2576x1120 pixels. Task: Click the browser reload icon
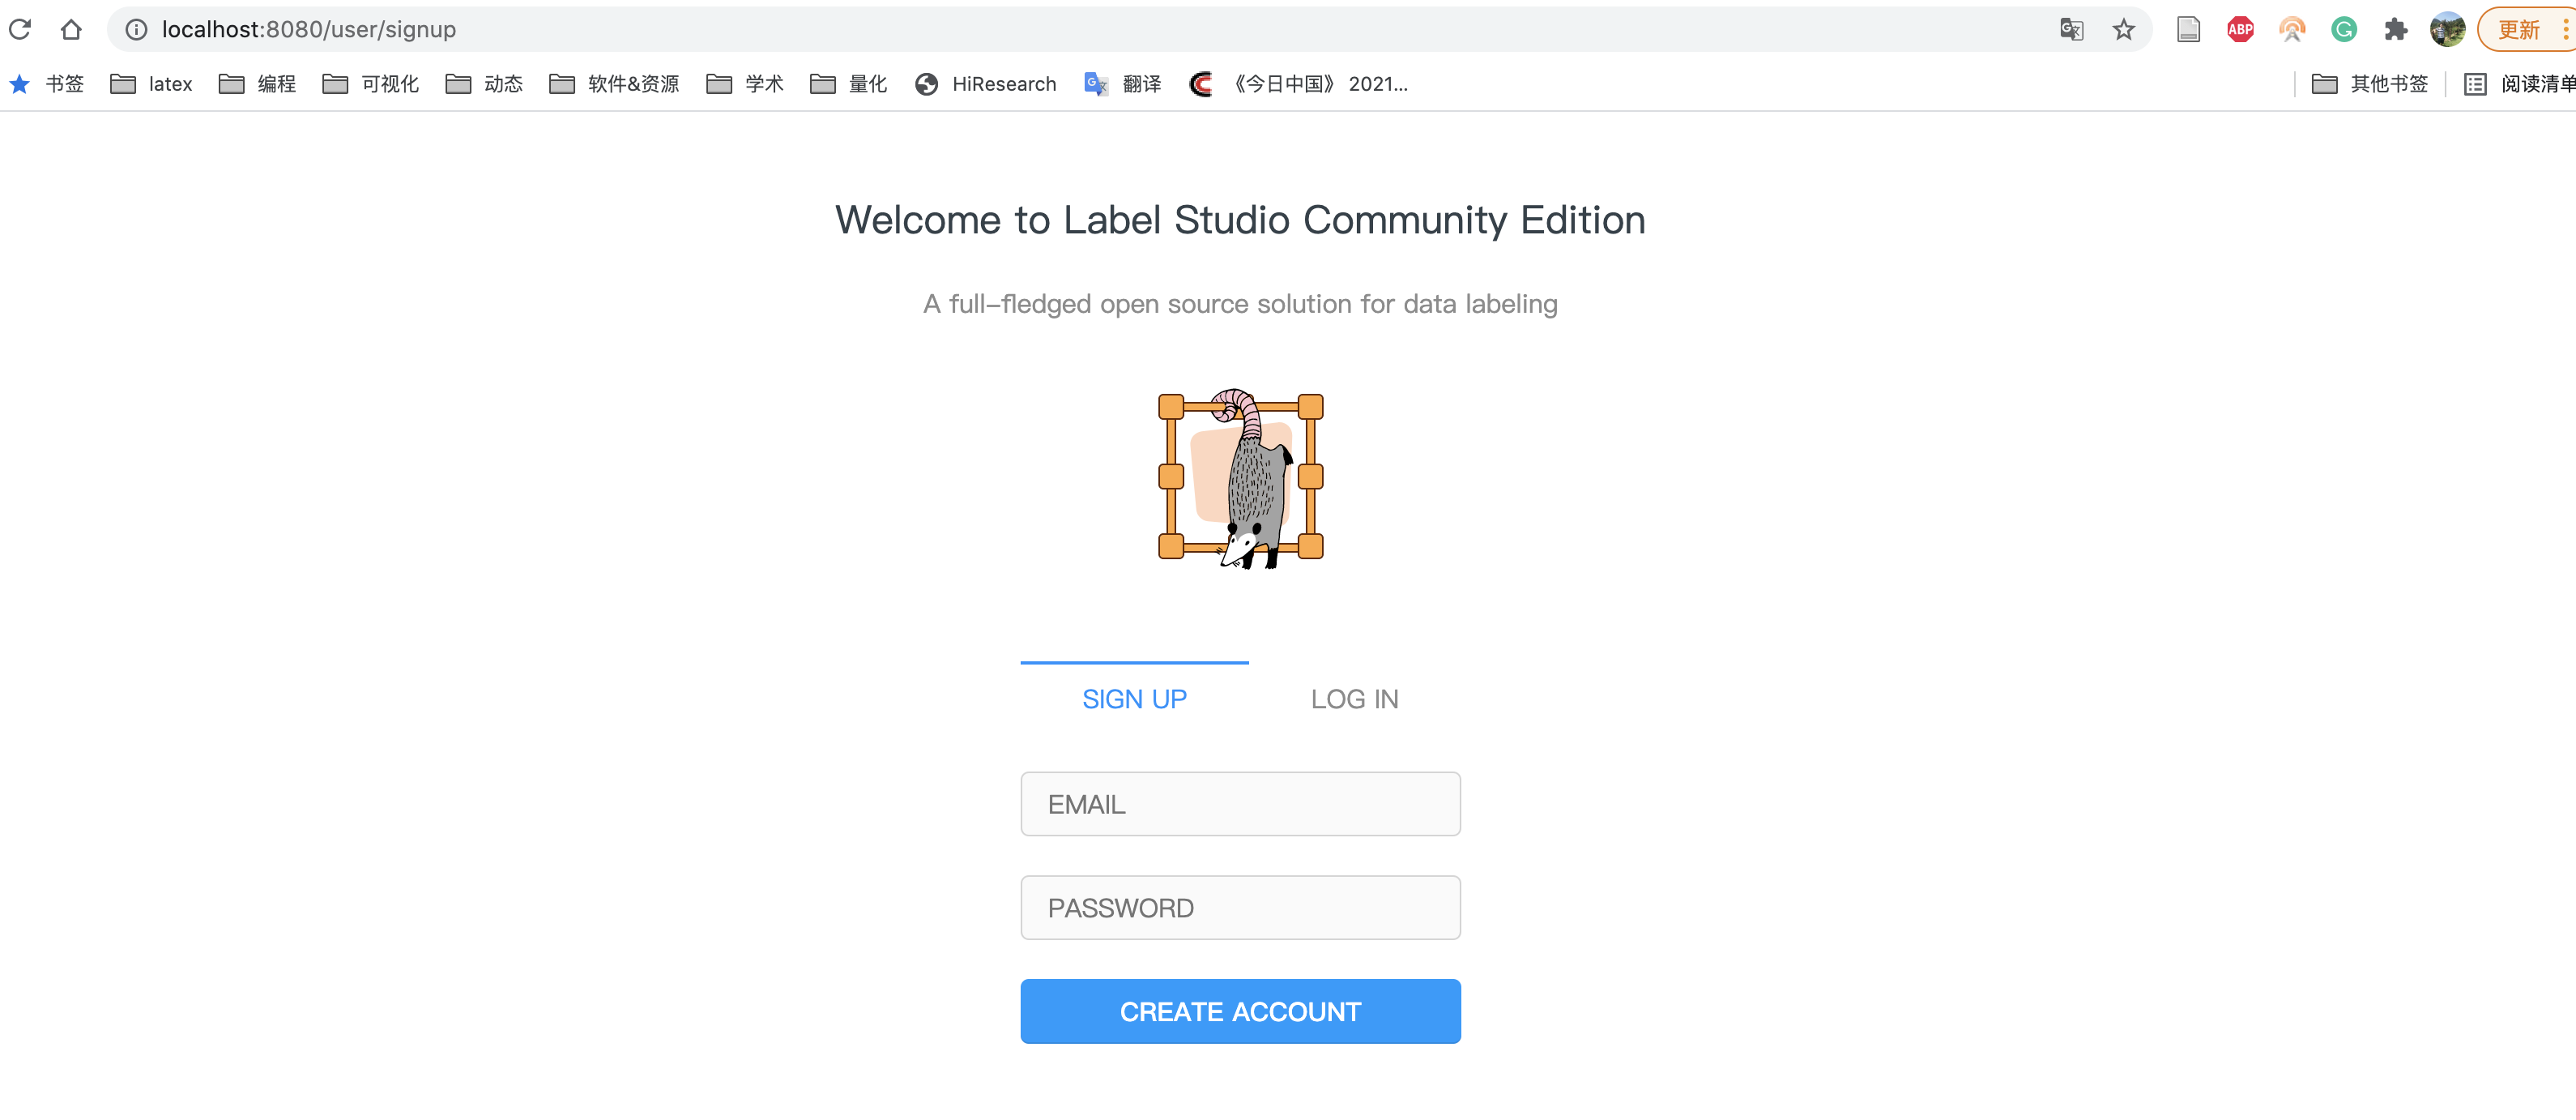[x=20, y=29]
